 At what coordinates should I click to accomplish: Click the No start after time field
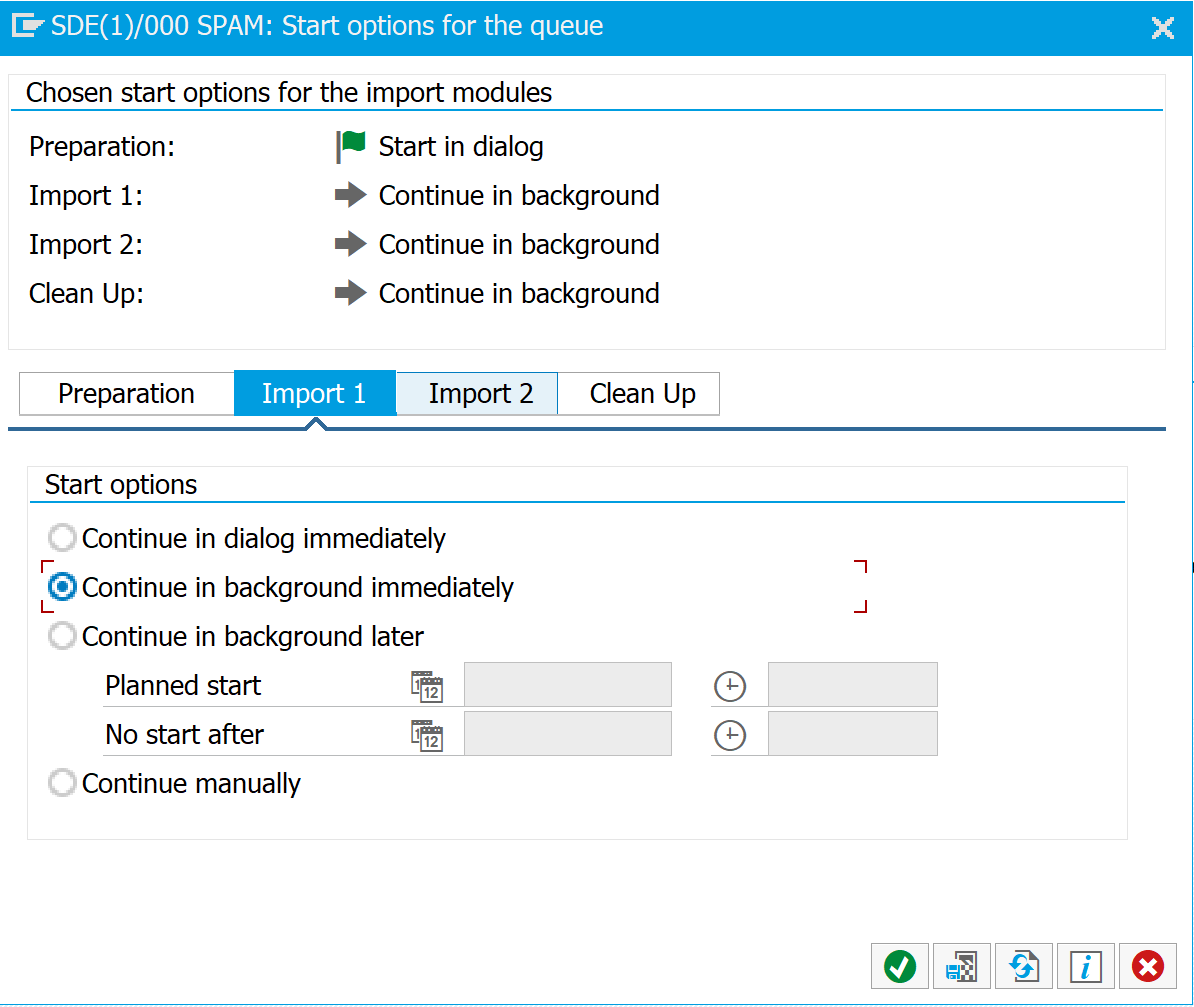tap(852, 735)
